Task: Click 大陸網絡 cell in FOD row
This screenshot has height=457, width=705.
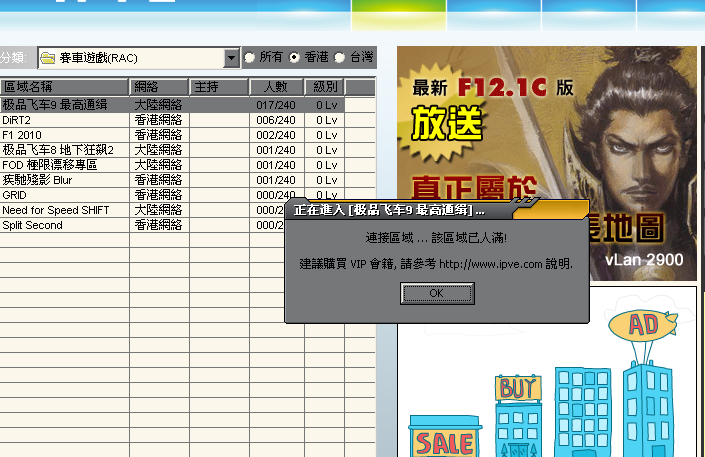Action: pos(159,165)
